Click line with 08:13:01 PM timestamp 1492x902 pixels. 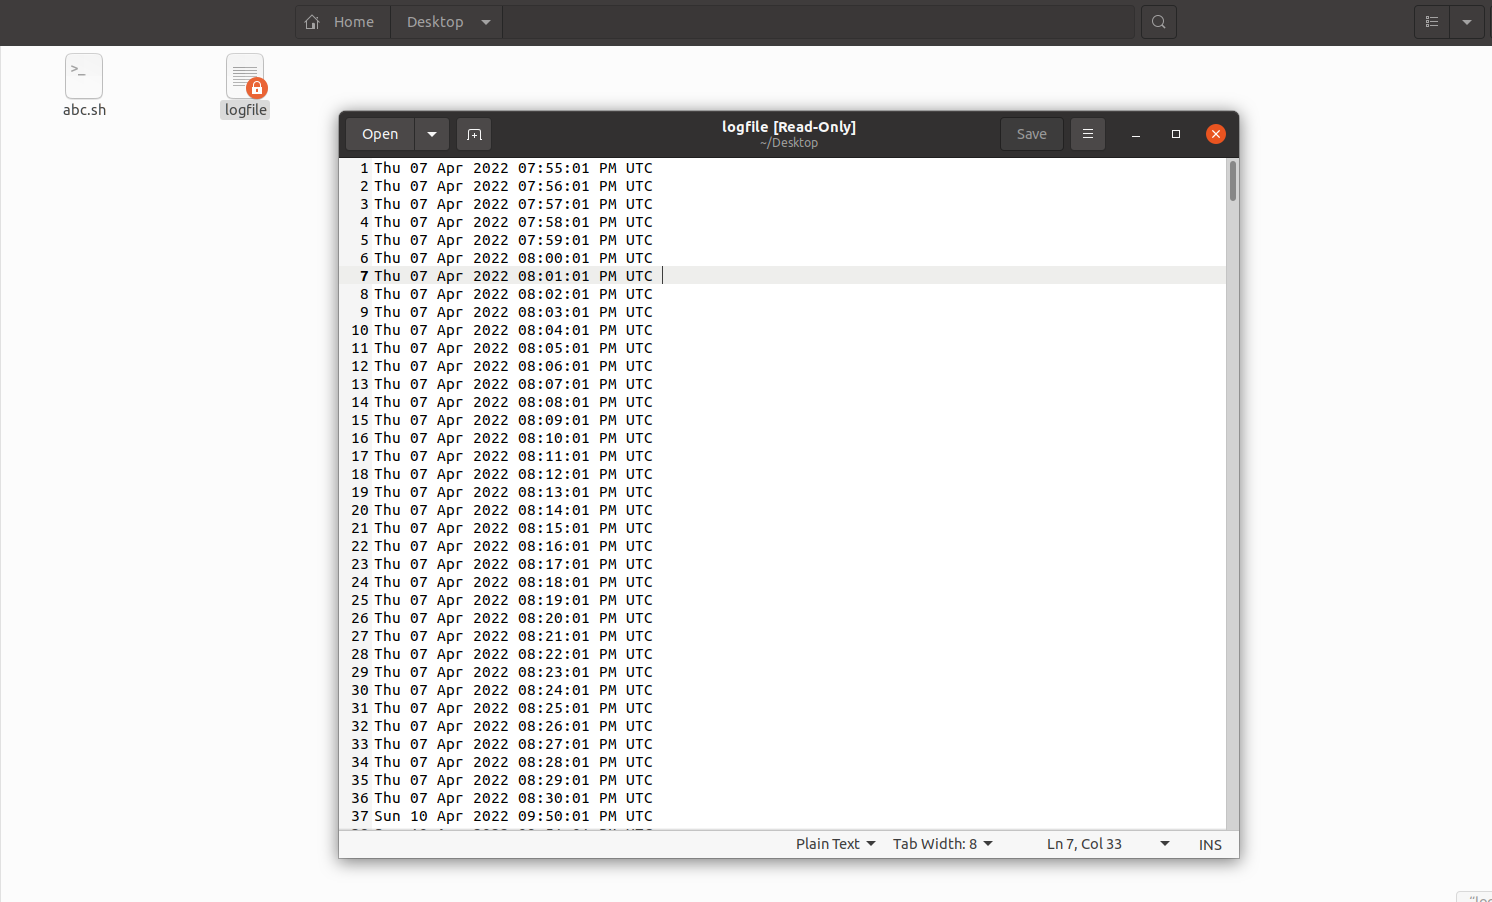point(513,492)
